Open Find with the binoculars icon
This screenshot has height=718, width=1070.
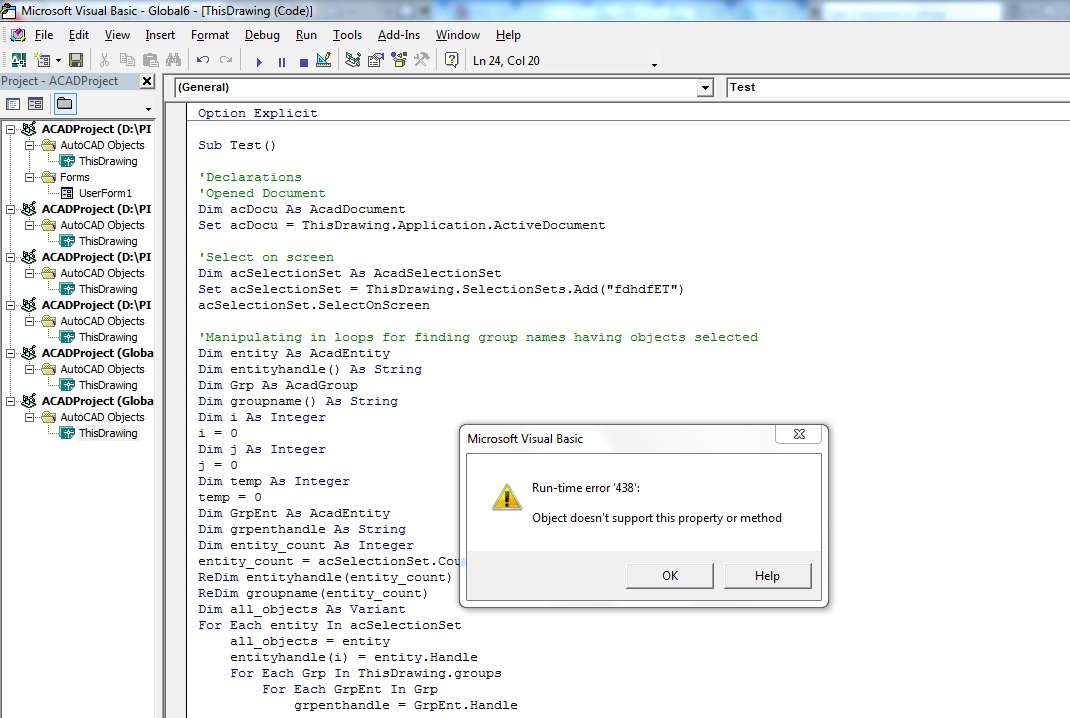(173, 60)
